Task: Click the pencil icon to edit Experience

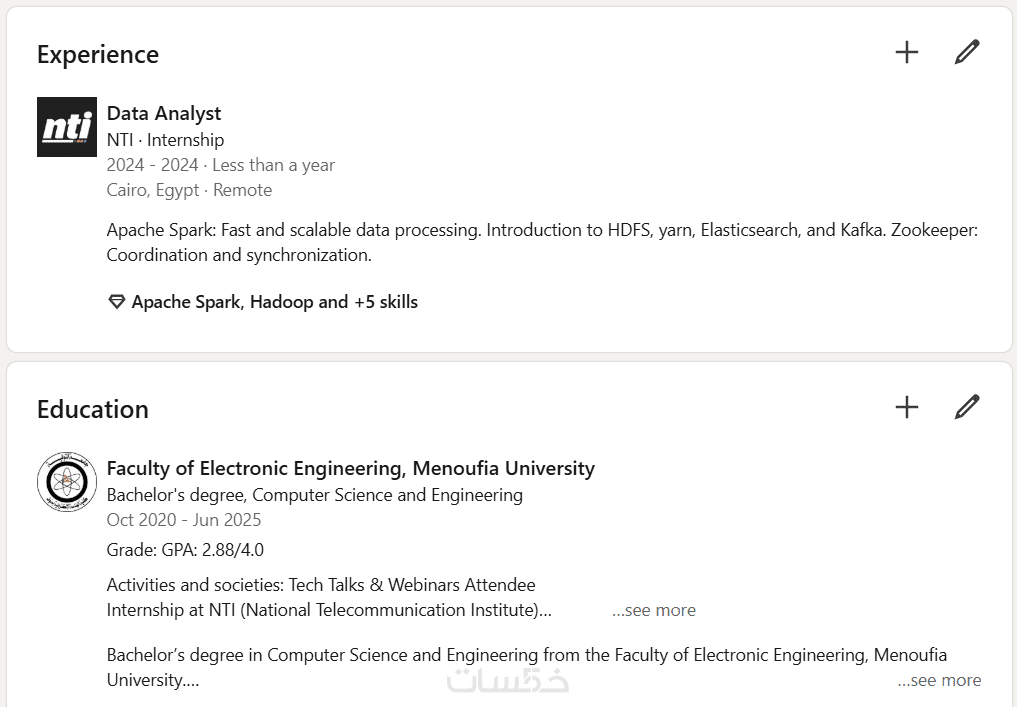Action: (x=966, y=52)
